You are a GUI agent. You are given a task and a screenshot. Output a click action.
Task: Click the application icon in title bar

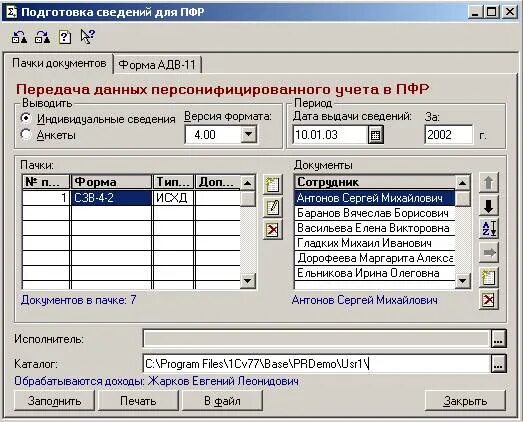(11, 12)
